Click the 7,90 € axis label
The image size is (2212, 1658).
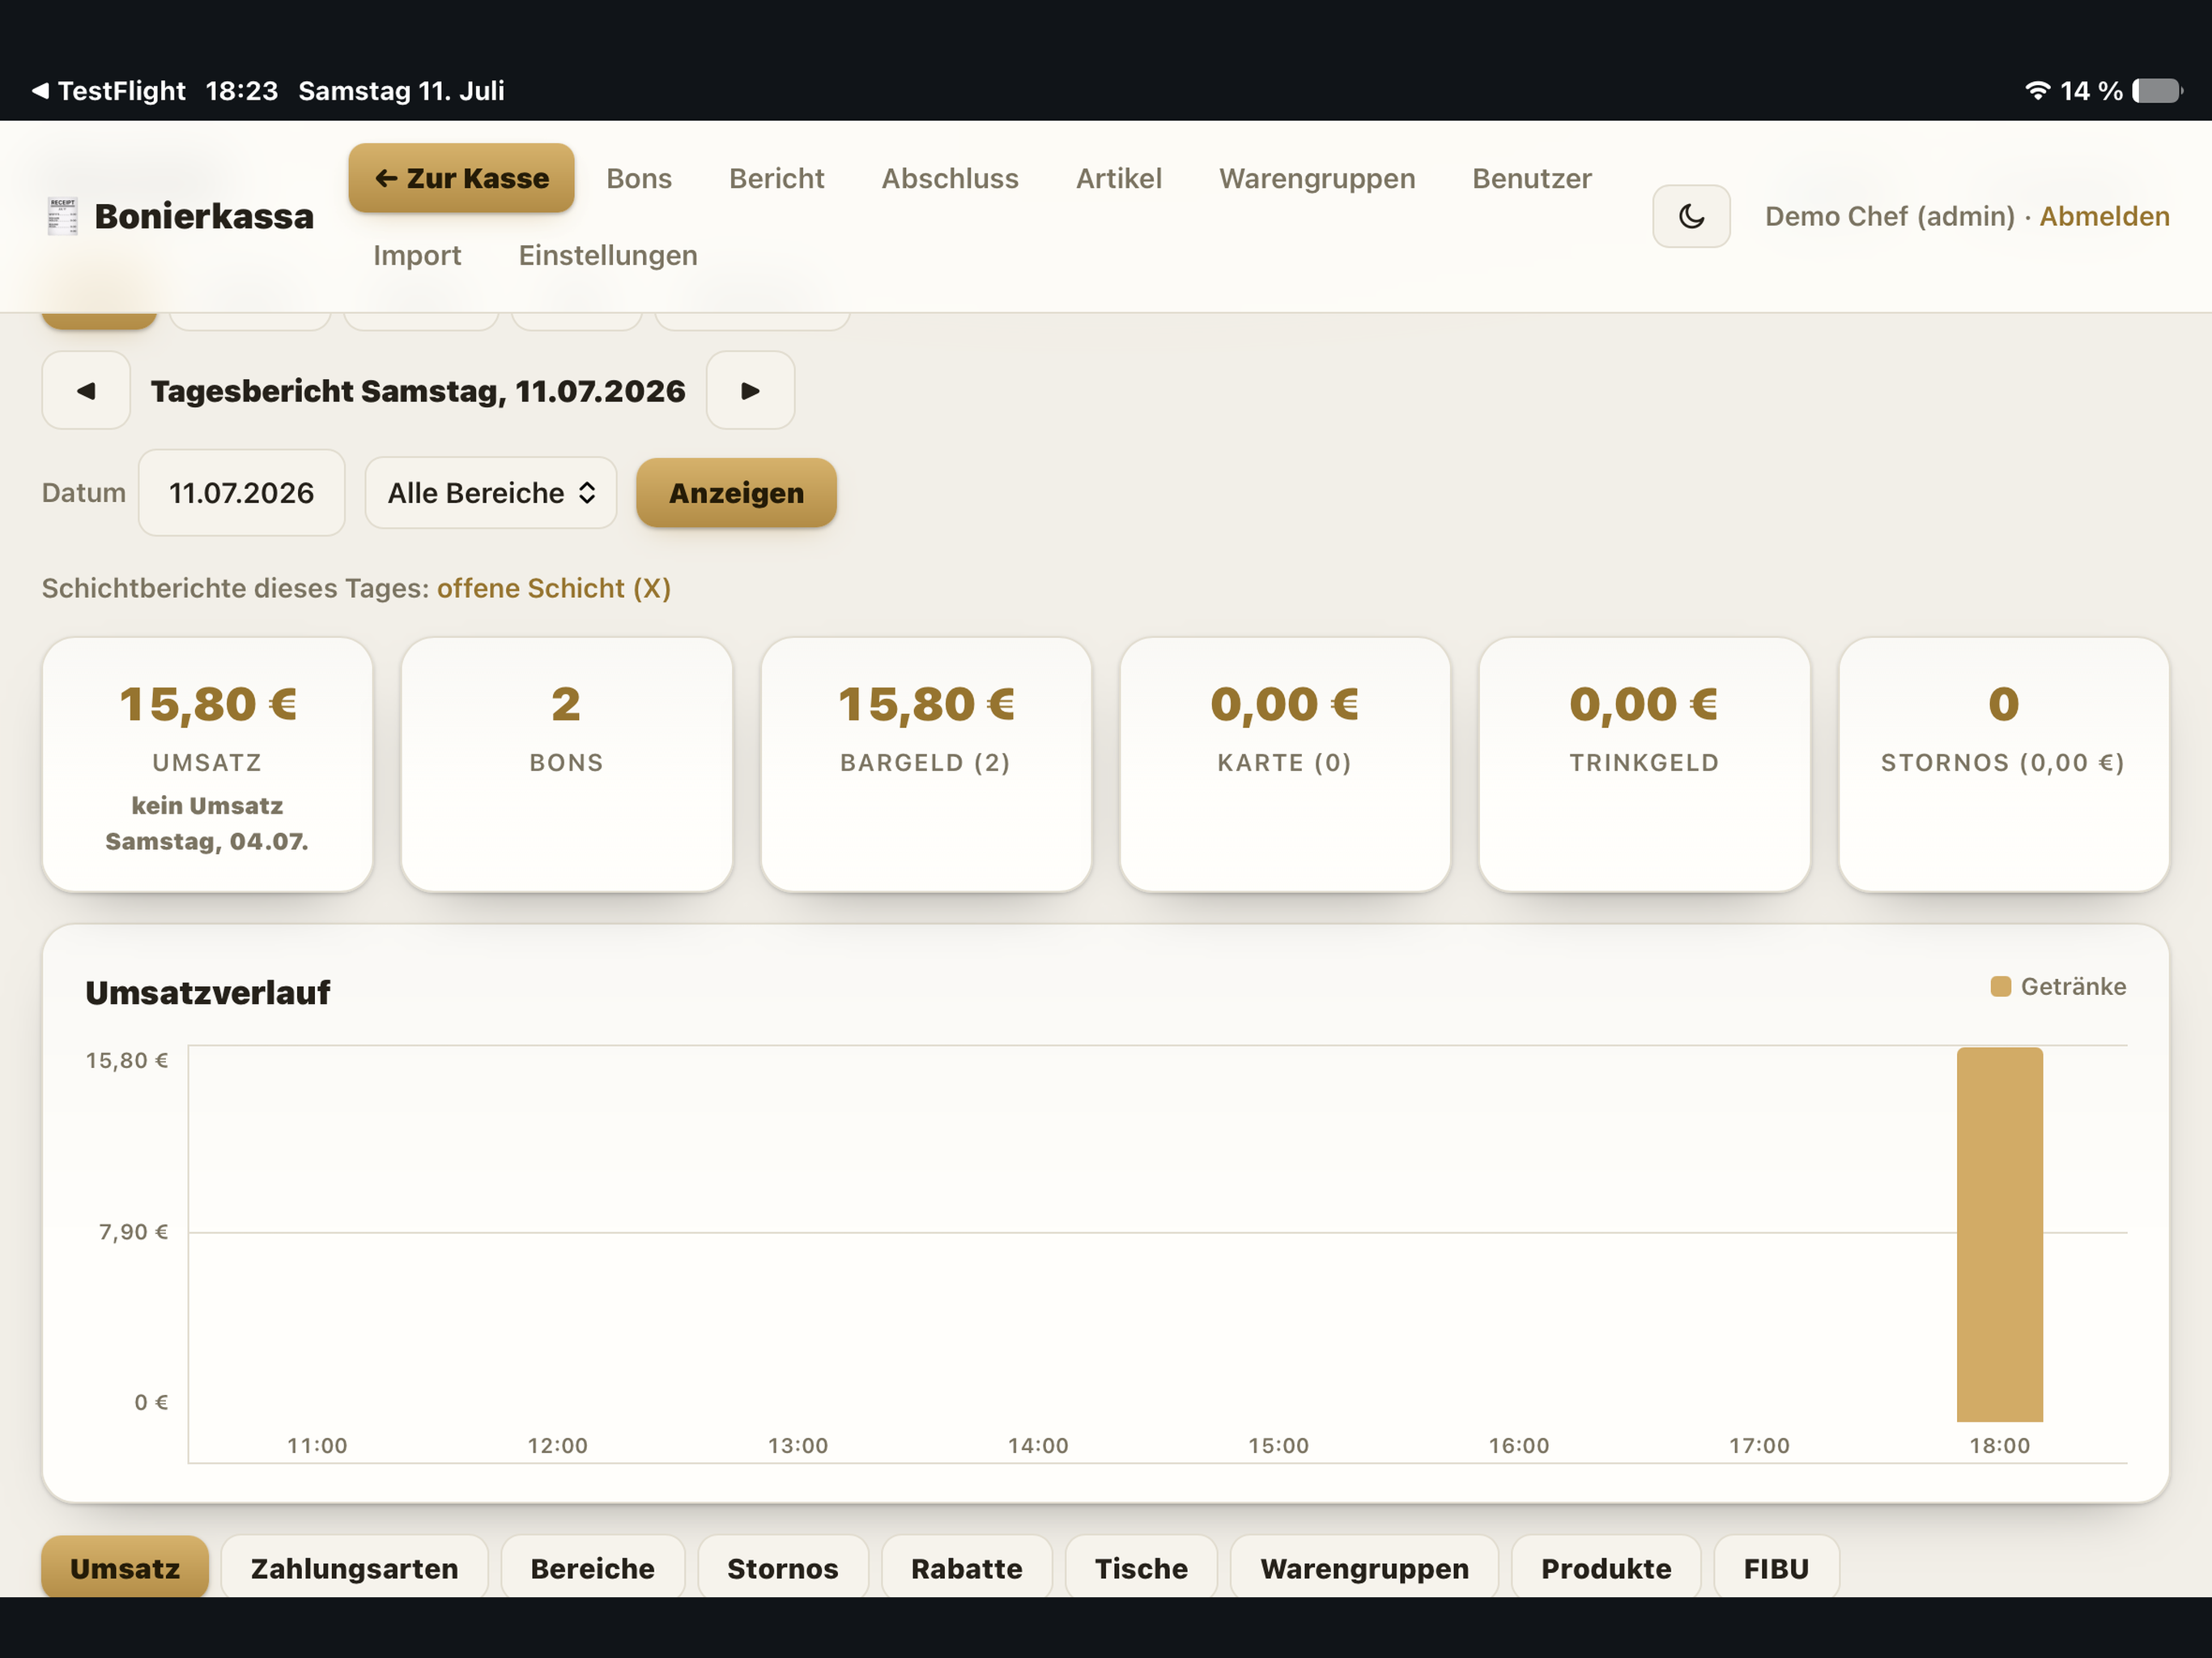tap(133, 1232)
